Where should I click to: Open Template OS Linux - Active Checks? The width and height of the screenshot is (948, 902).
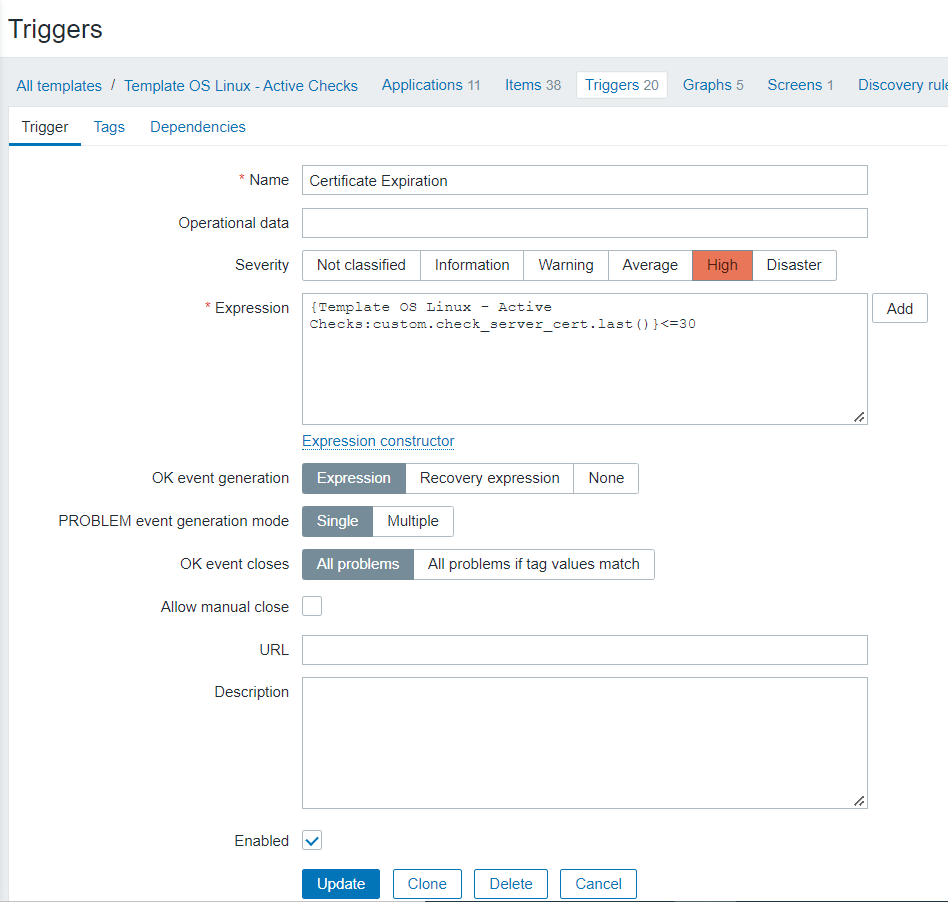[x=240, y=85]
